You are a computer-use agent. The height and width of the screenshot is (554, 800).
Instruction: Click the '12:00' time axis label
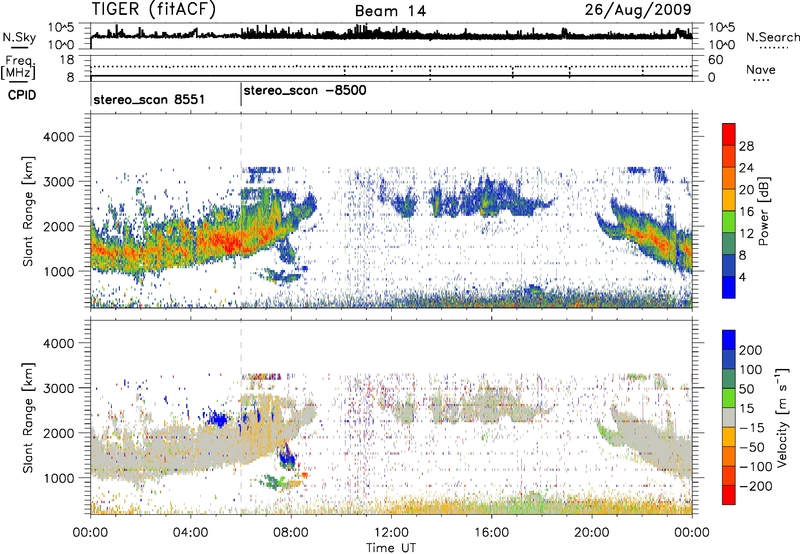391,533
